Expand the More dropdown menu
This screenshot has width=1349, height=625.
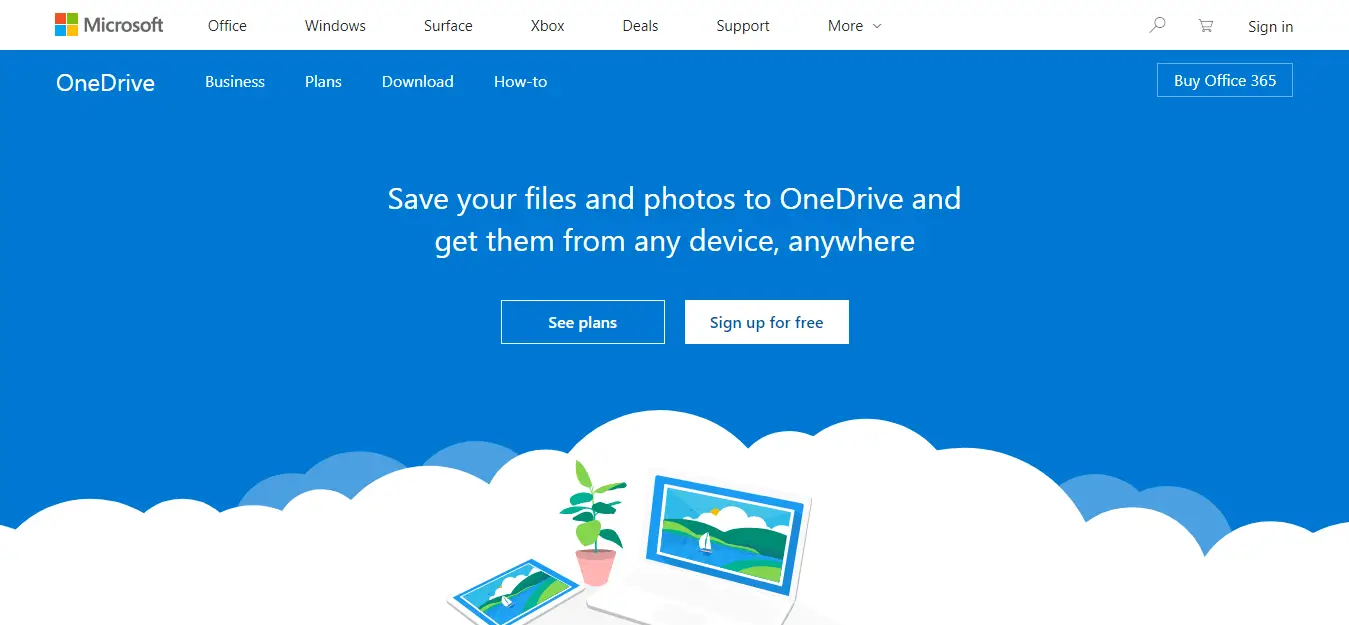(855, 26)
